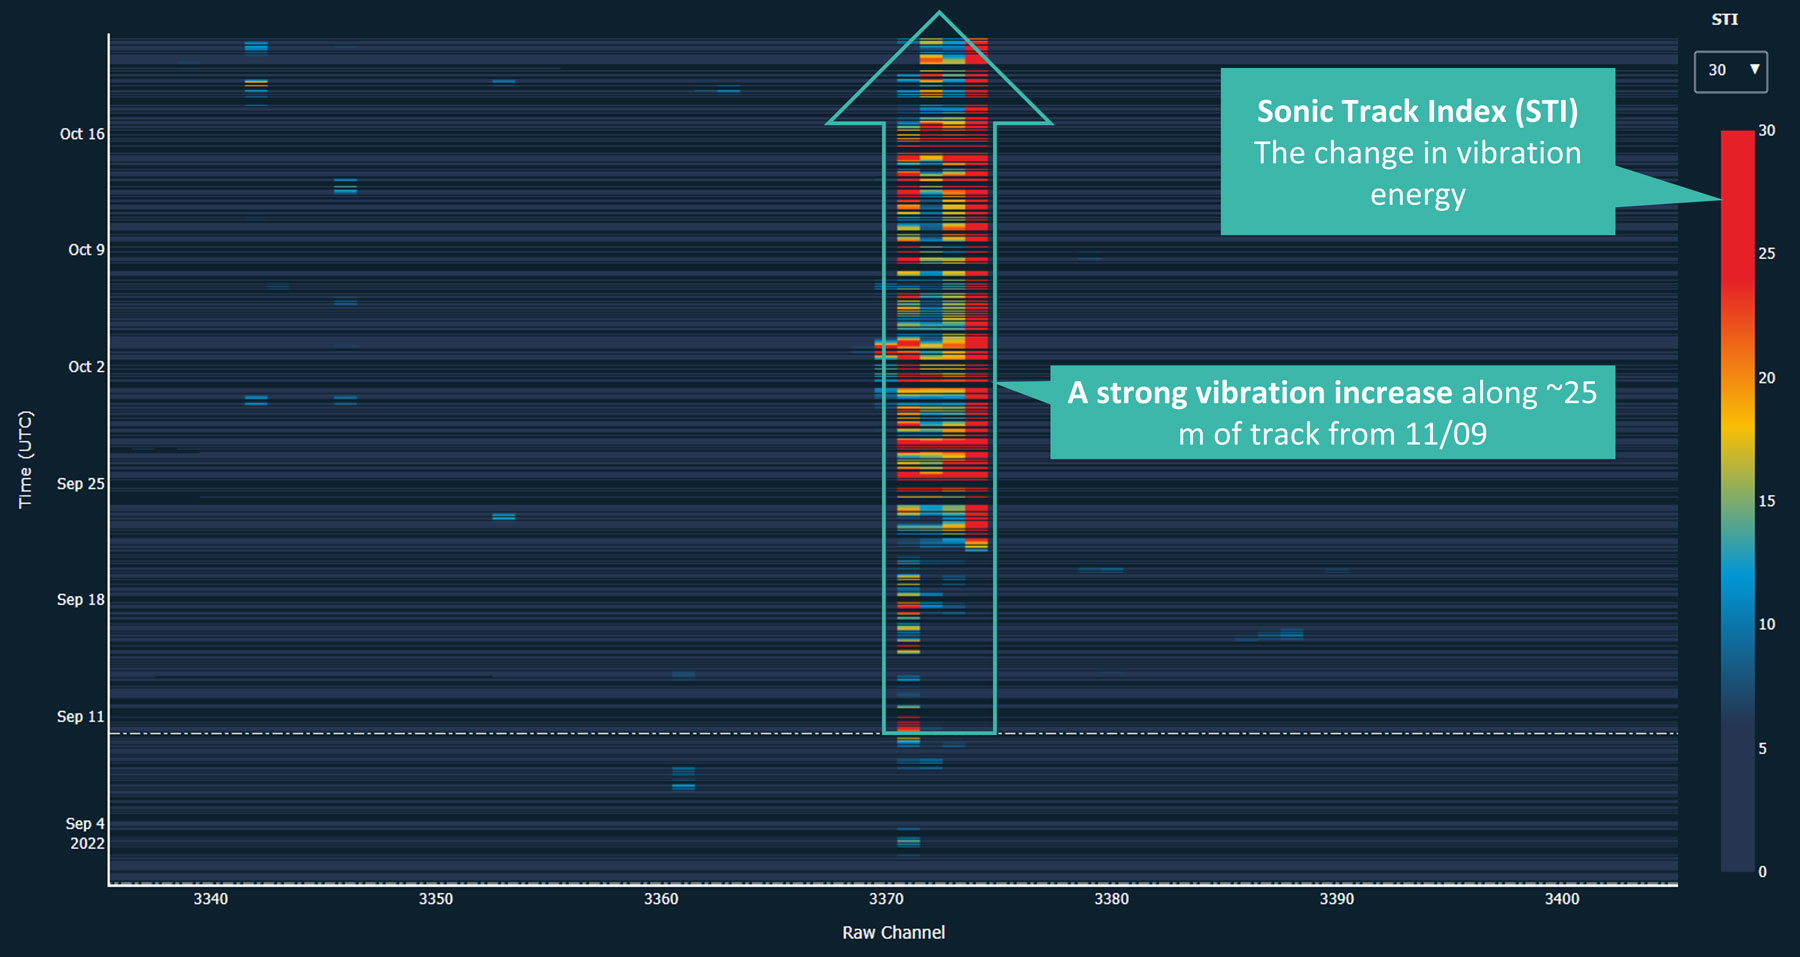Click the Raw Channel axis title
The height and width of the screenshot is (957, 1800).
(893, 932)
